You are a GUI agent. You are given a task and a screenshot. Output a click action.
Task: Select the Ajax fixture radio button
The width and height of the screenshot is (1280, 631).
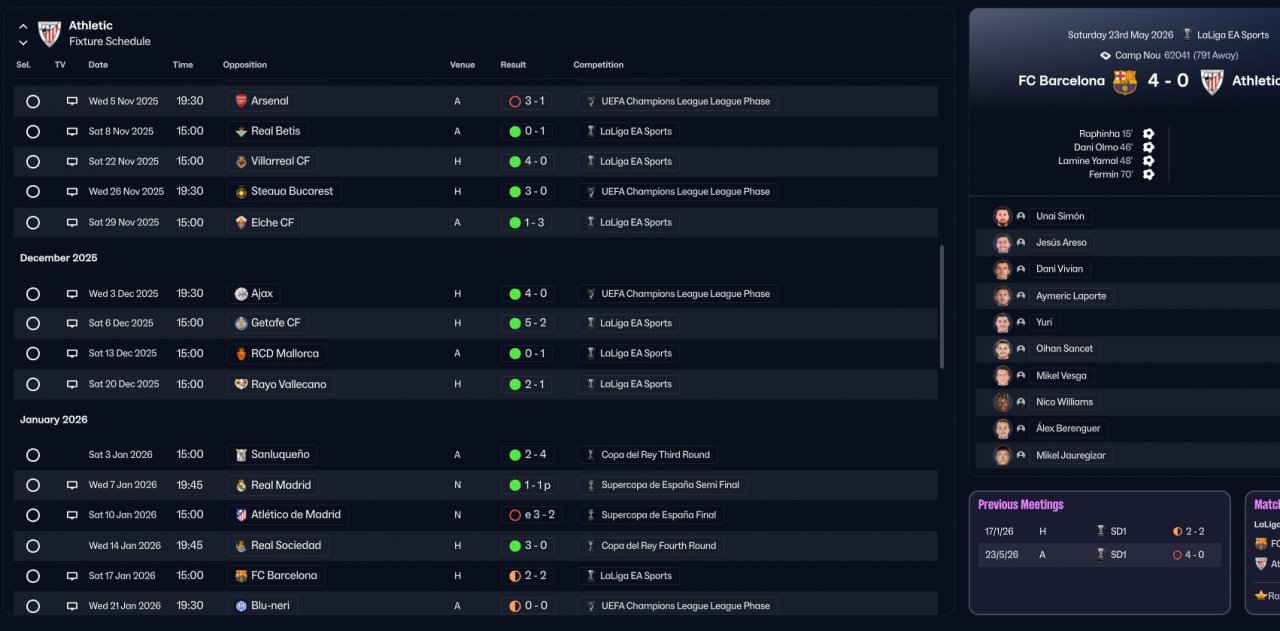point(33,294)
